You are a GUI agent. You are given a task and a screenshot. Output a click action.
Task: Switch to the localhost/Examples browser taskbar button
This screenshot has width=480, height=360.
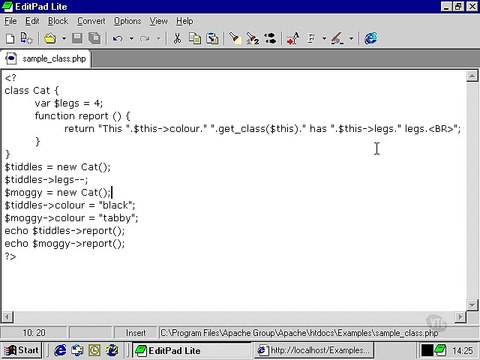(x=314, y=350)
